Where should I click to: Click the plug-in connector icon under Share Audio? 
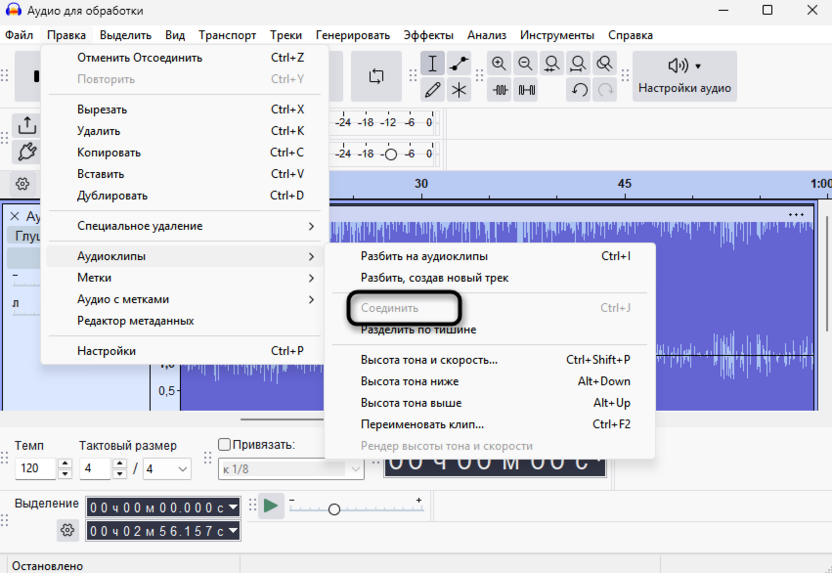tap(27, 152)
